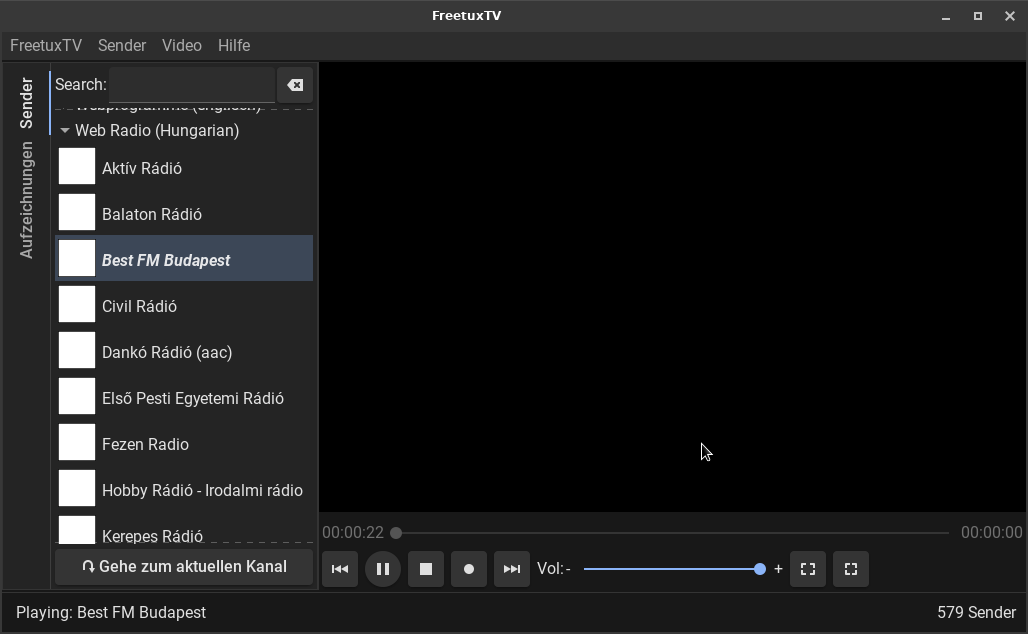Clear the search field with backspace icon

[295, 85]
